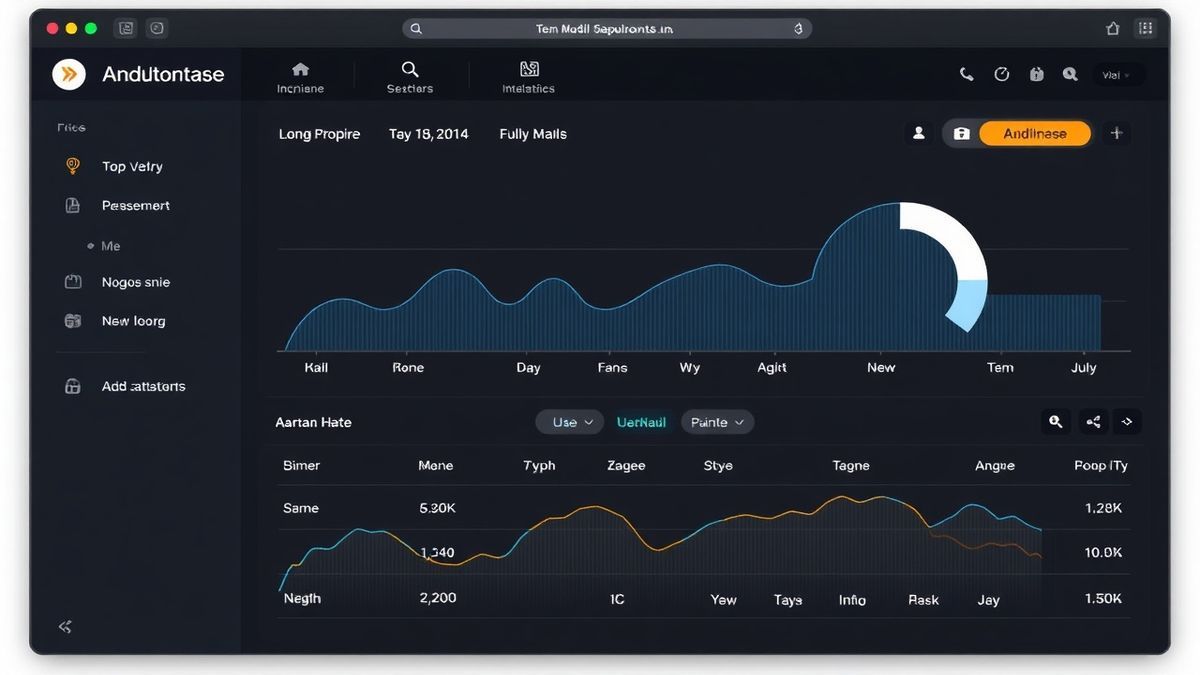
Task: Select Top Vetry in sidebar
Action: click(x=132, y=167)
